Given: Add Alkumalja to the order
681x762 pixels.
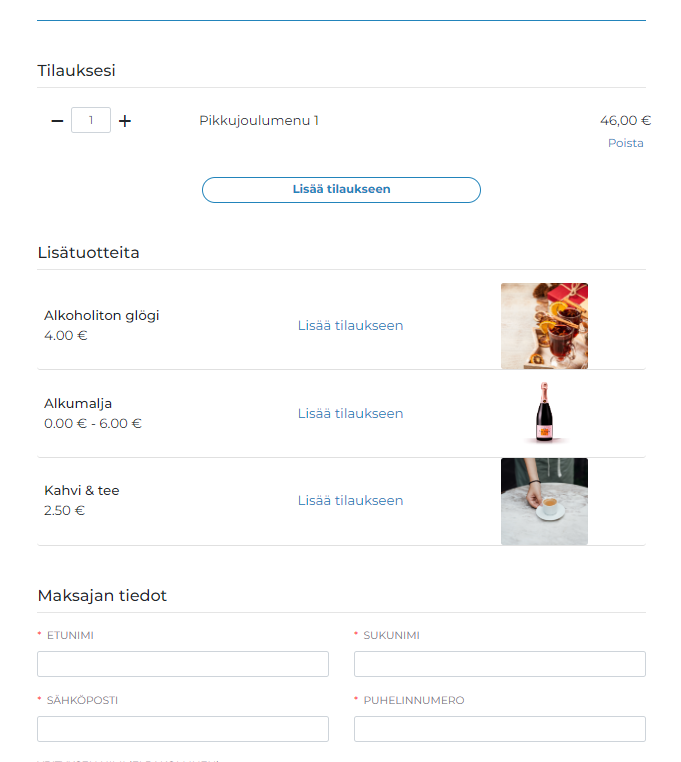Looking at the screenshot, I should (350, 414).
